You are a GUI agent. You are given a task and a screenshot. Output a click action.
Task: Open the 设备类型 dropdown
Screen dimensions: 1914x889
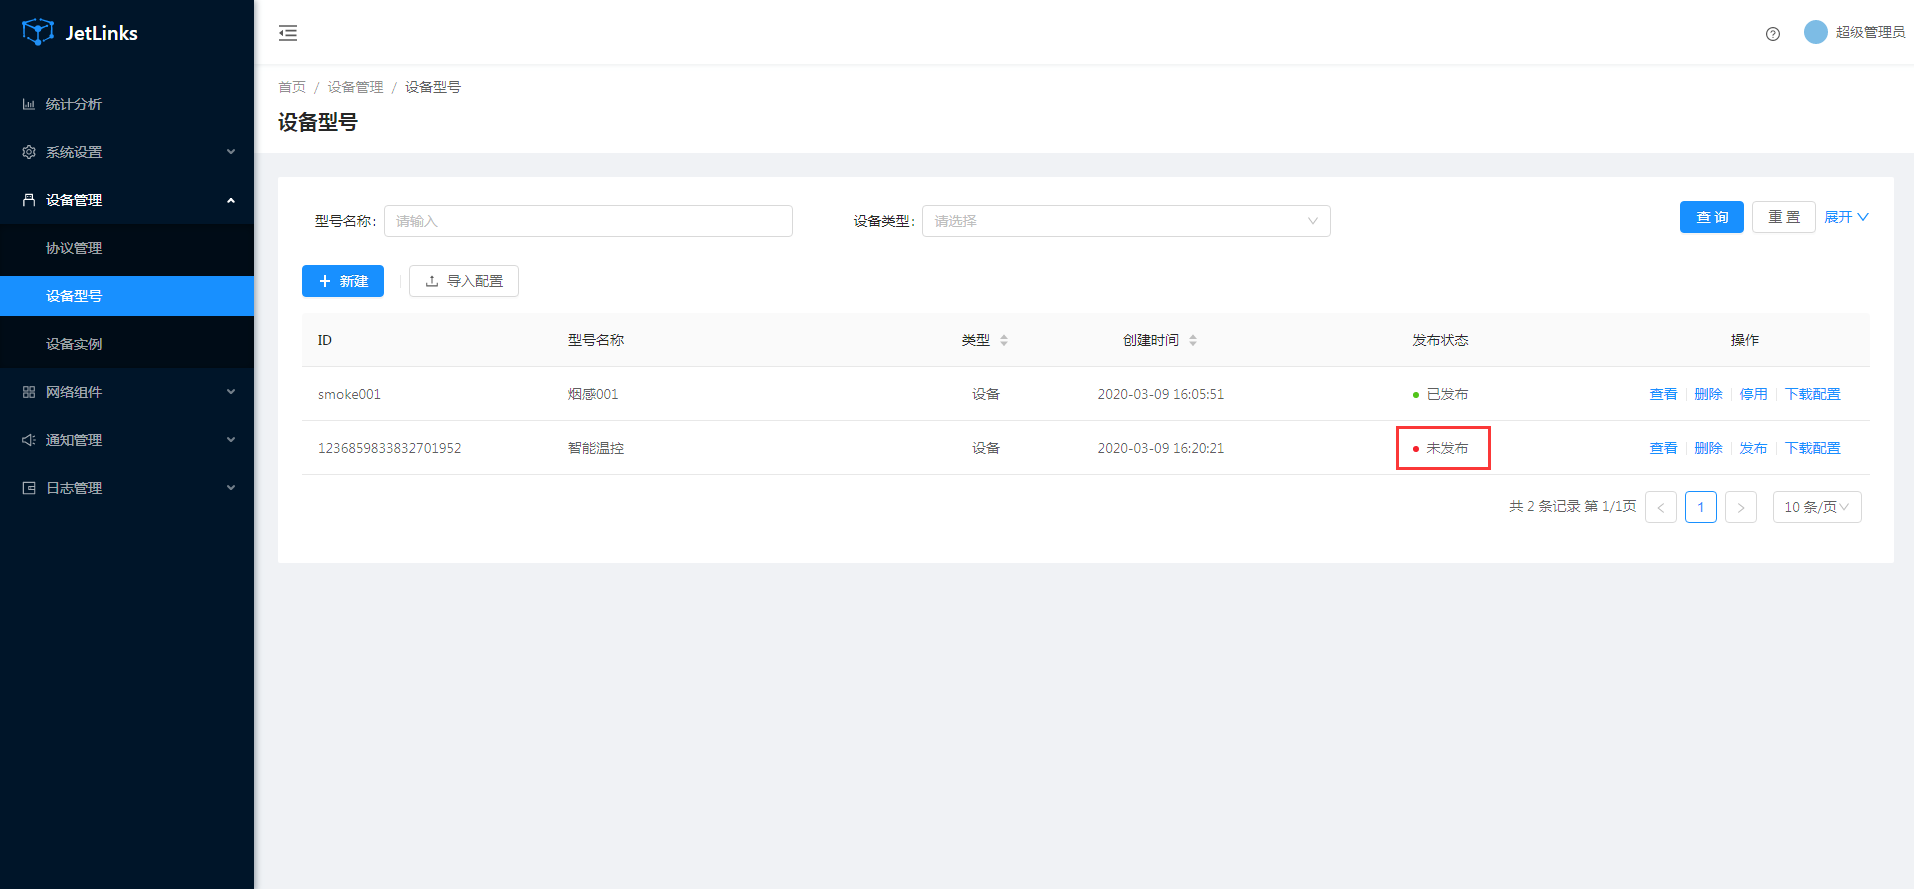(x=1126, y=221)
